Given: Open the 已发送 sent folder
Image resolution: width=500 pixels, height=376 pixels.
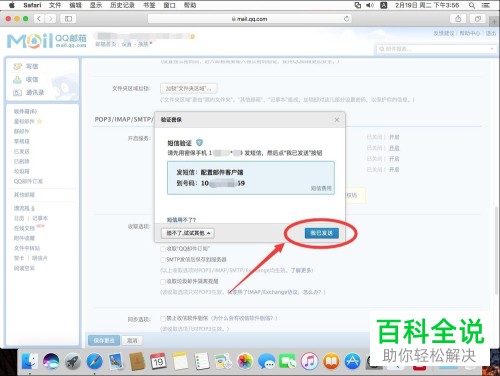Looking at the screenshot, I should pyautogui.click(x=22, y=151).
